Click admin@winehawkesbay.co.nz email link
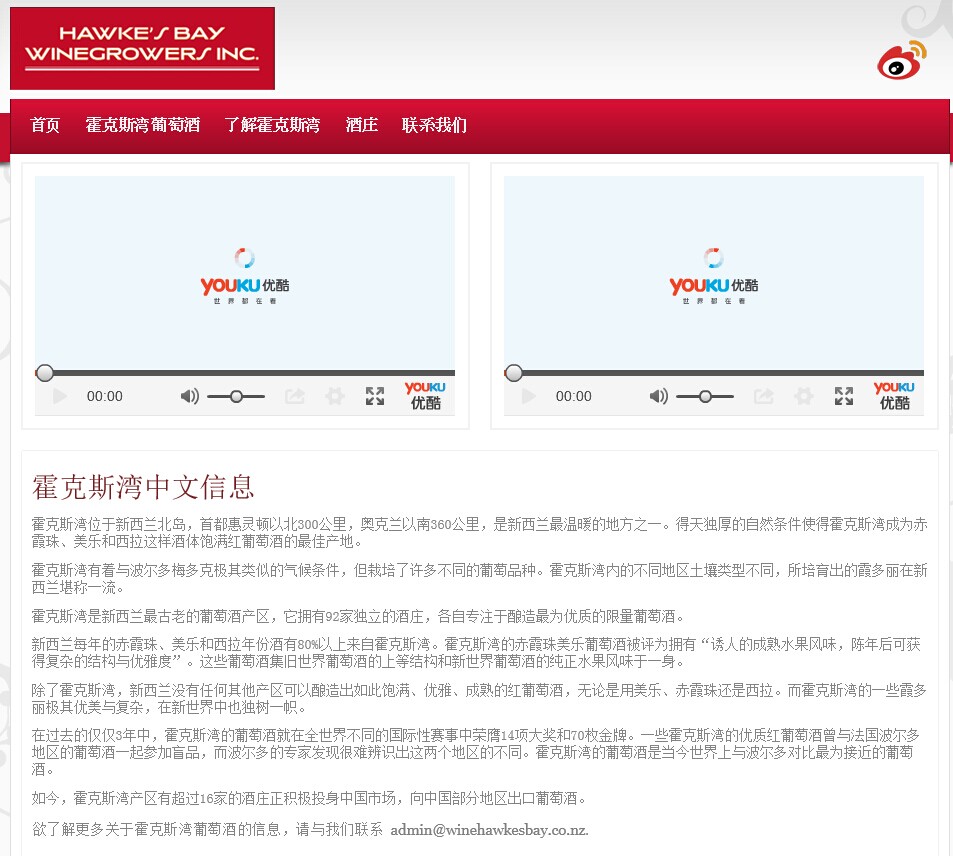 tap(489, 830)
